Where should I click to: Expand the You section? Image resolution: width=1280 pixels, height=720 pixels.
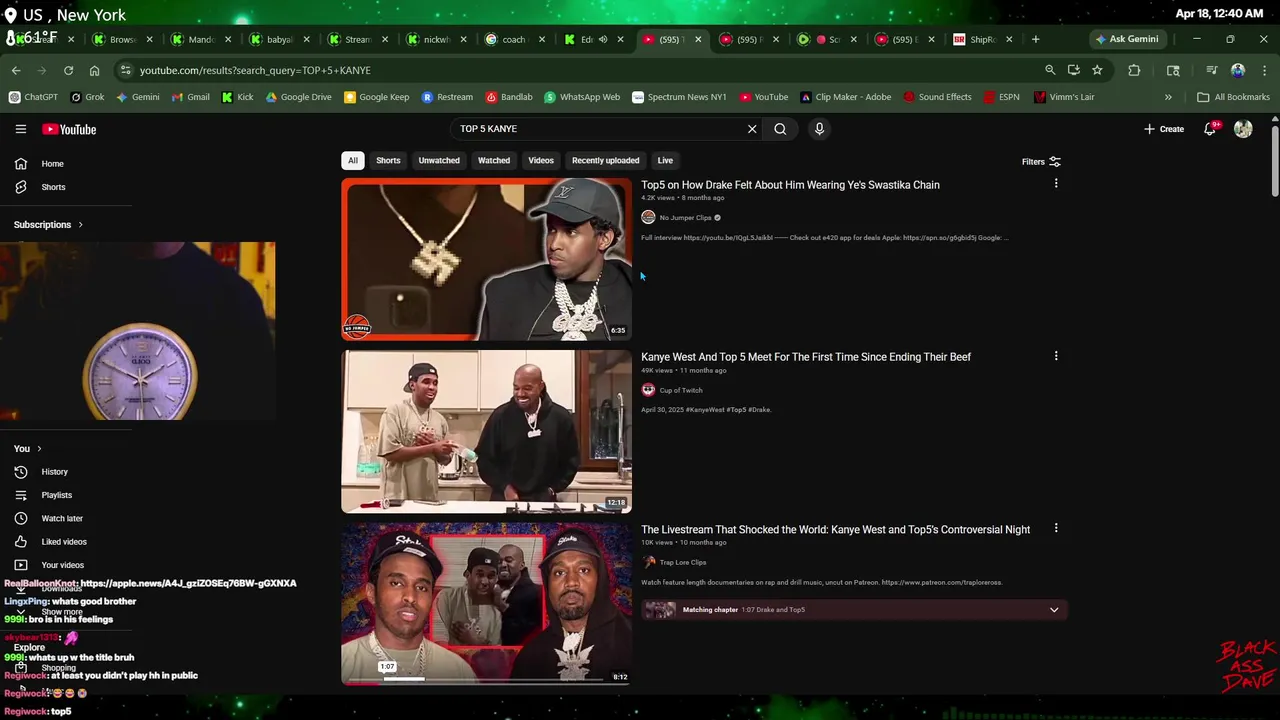pos(28,449)
